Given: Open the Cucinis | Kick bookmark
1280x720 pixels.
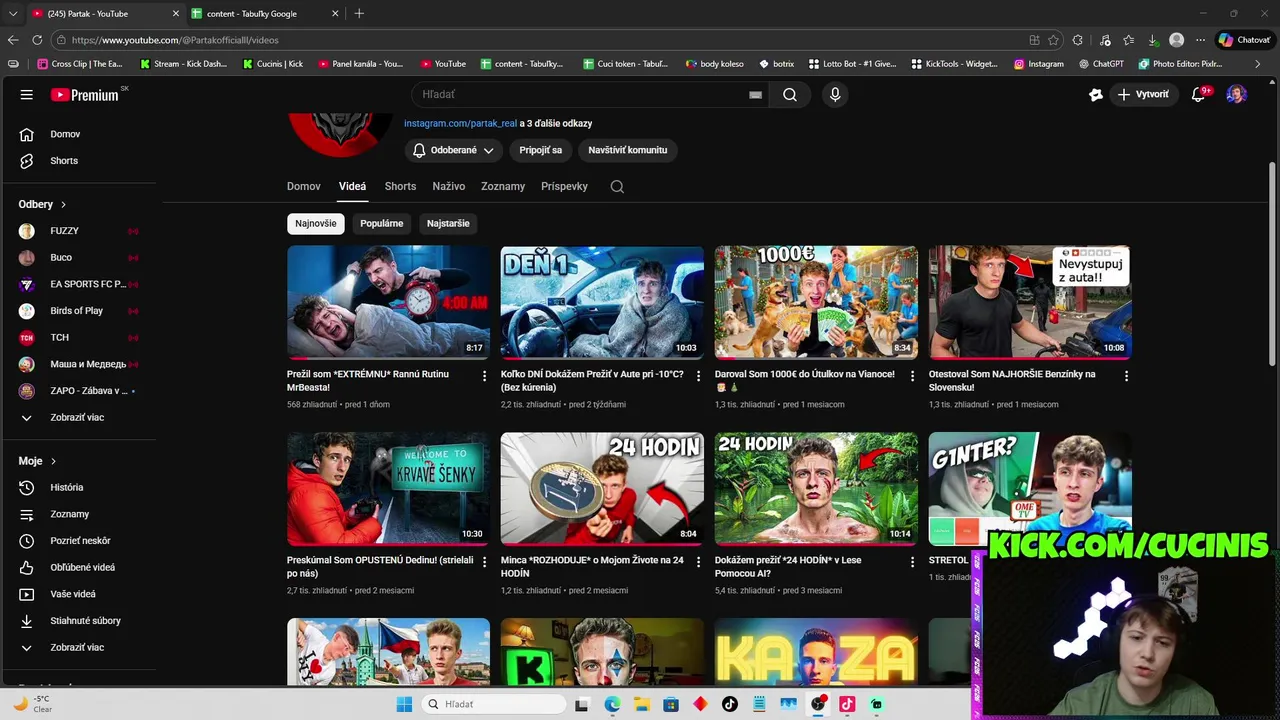Looking at the screenshot, I should [x=271, y=64].
